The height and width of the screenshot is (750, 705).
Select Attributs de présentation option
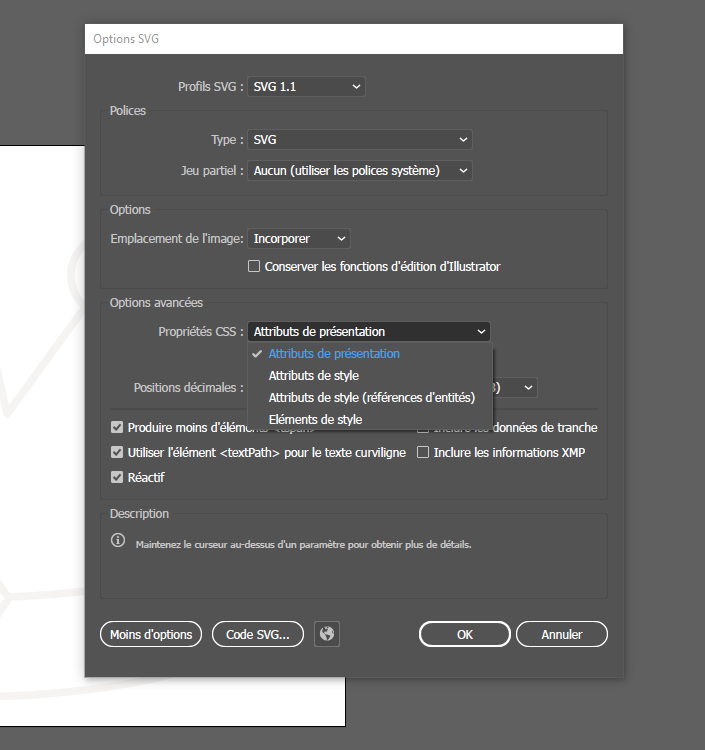334,354
